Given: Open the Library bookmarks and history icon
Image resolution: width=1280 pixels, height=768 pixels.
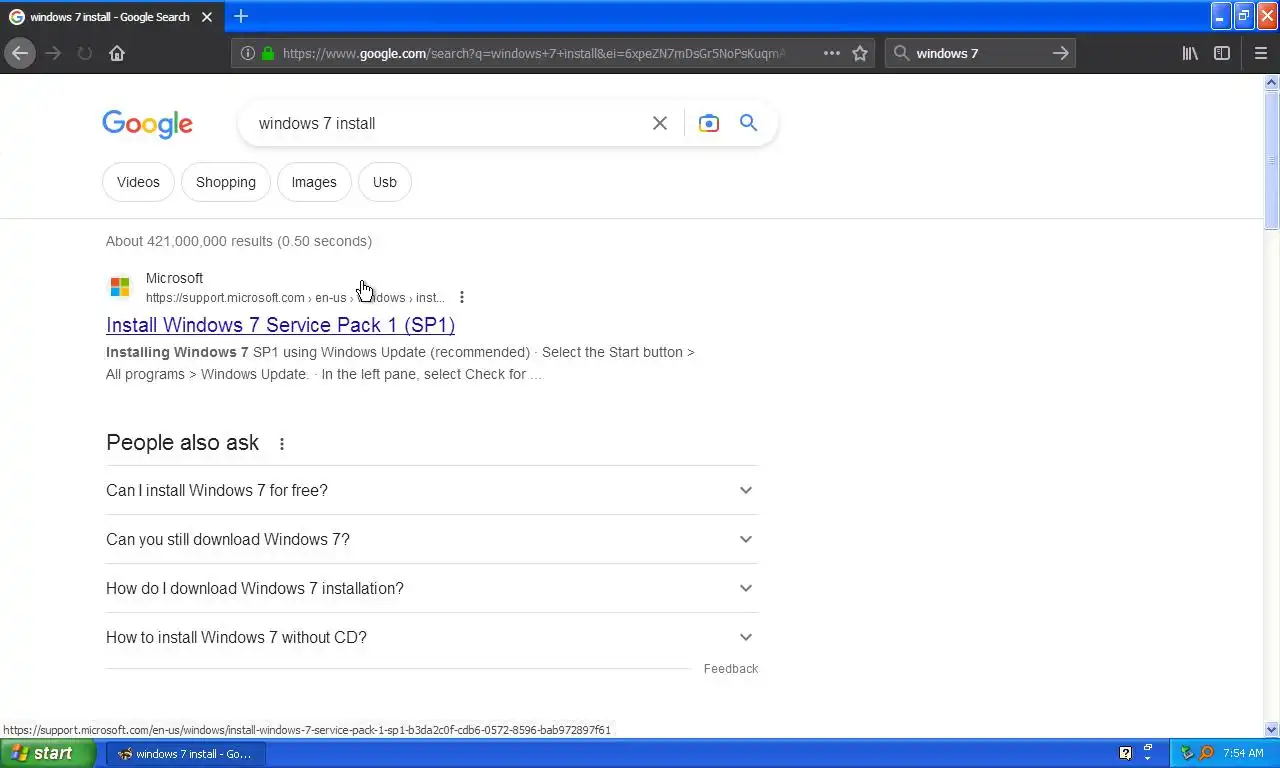Looking at the screenshot, I should click(1190, 53).
